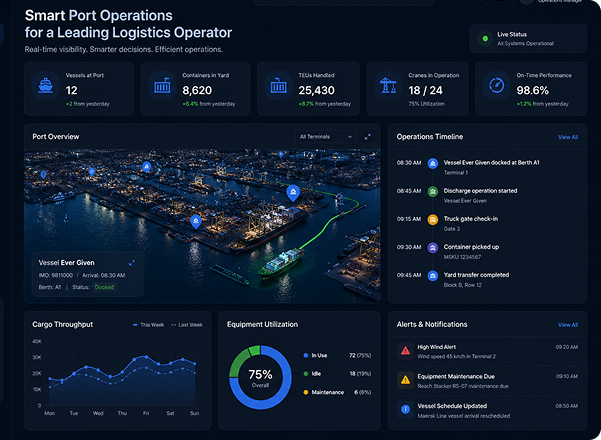The image size is (601, 440).
Task: Click the 75% Overall donut chart center
Action: click(x=260, y=378)
